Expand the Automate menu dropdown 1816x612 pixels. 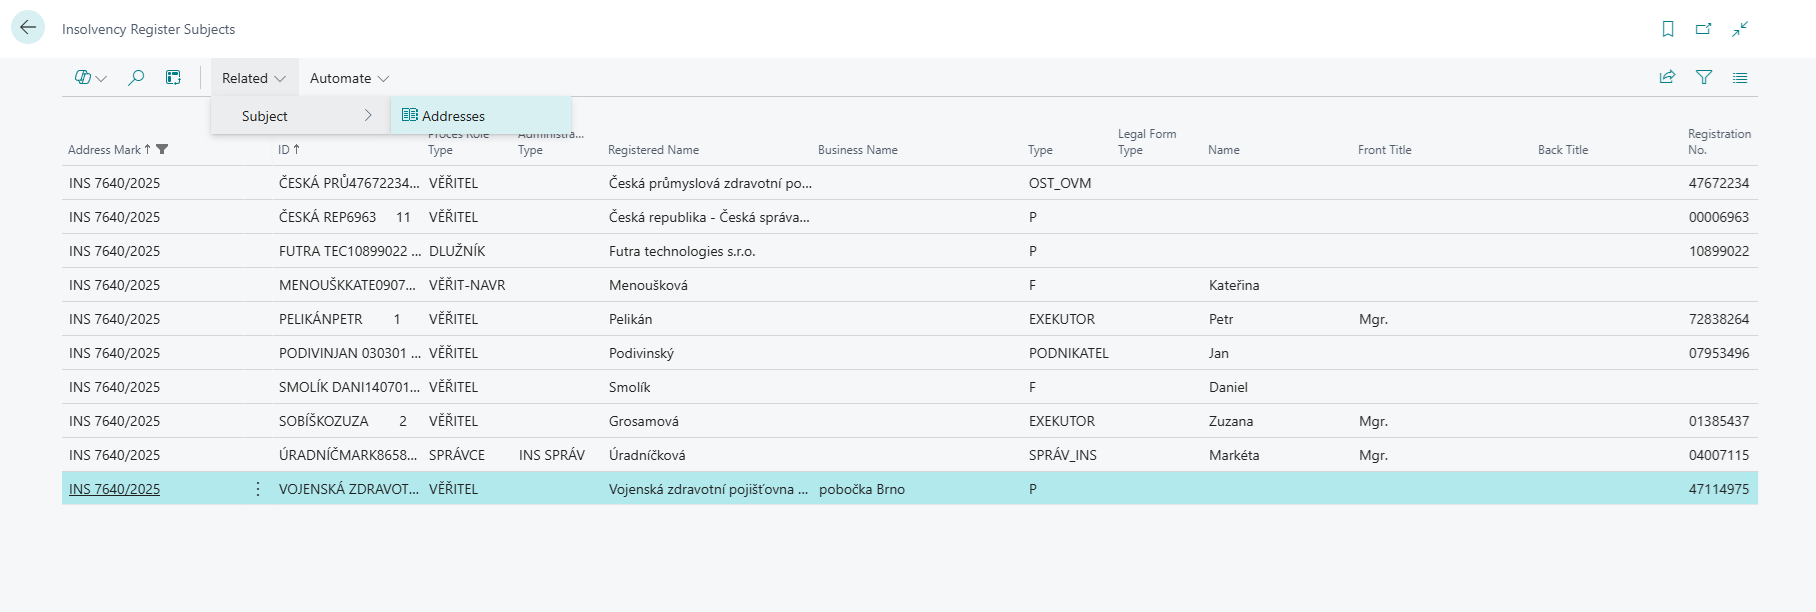[x=349, y=78]
